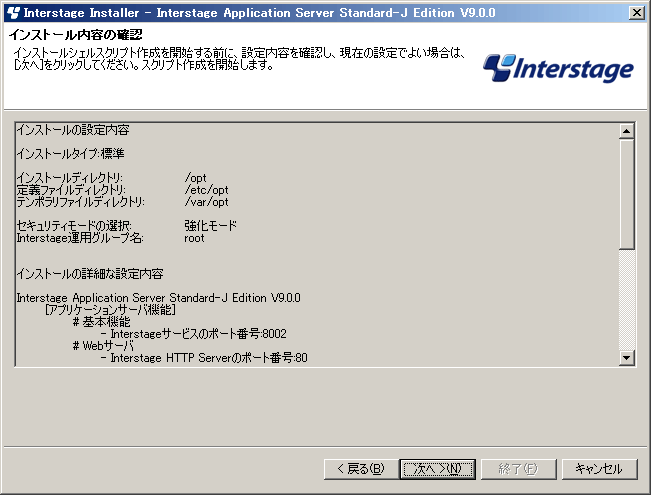The image size is (651, 495).
Task: Click the Interstage運用グループ名 label
Action: pyautogui.click(x=80, y=238)
